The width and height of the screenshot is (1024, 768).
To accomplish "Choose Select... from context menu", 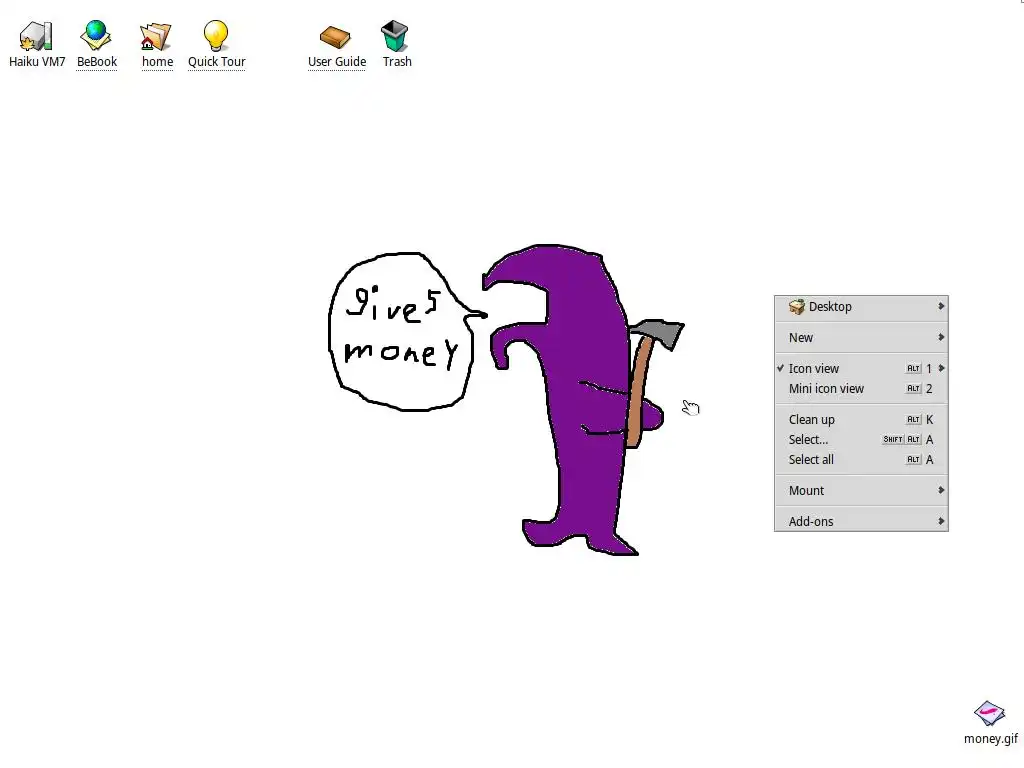I will 861,440.
